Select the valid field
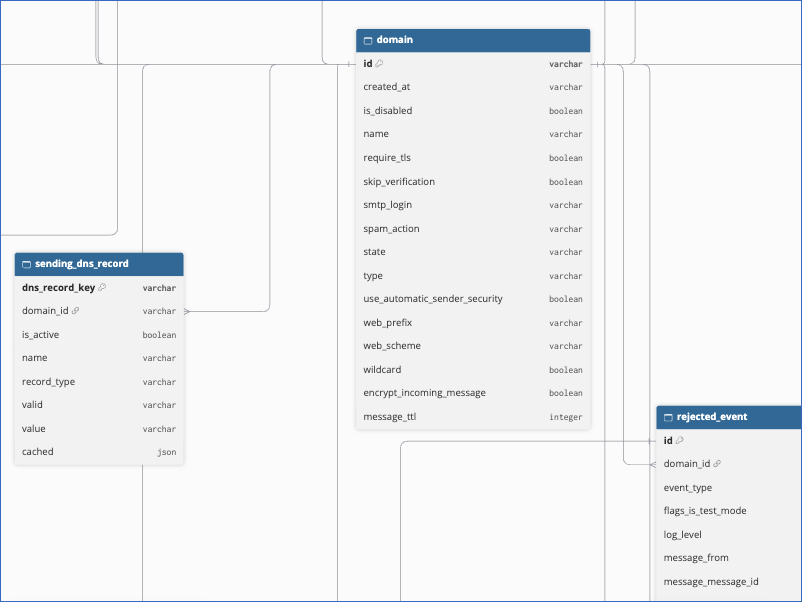This screenshot has width=802, height=602. 99,405
